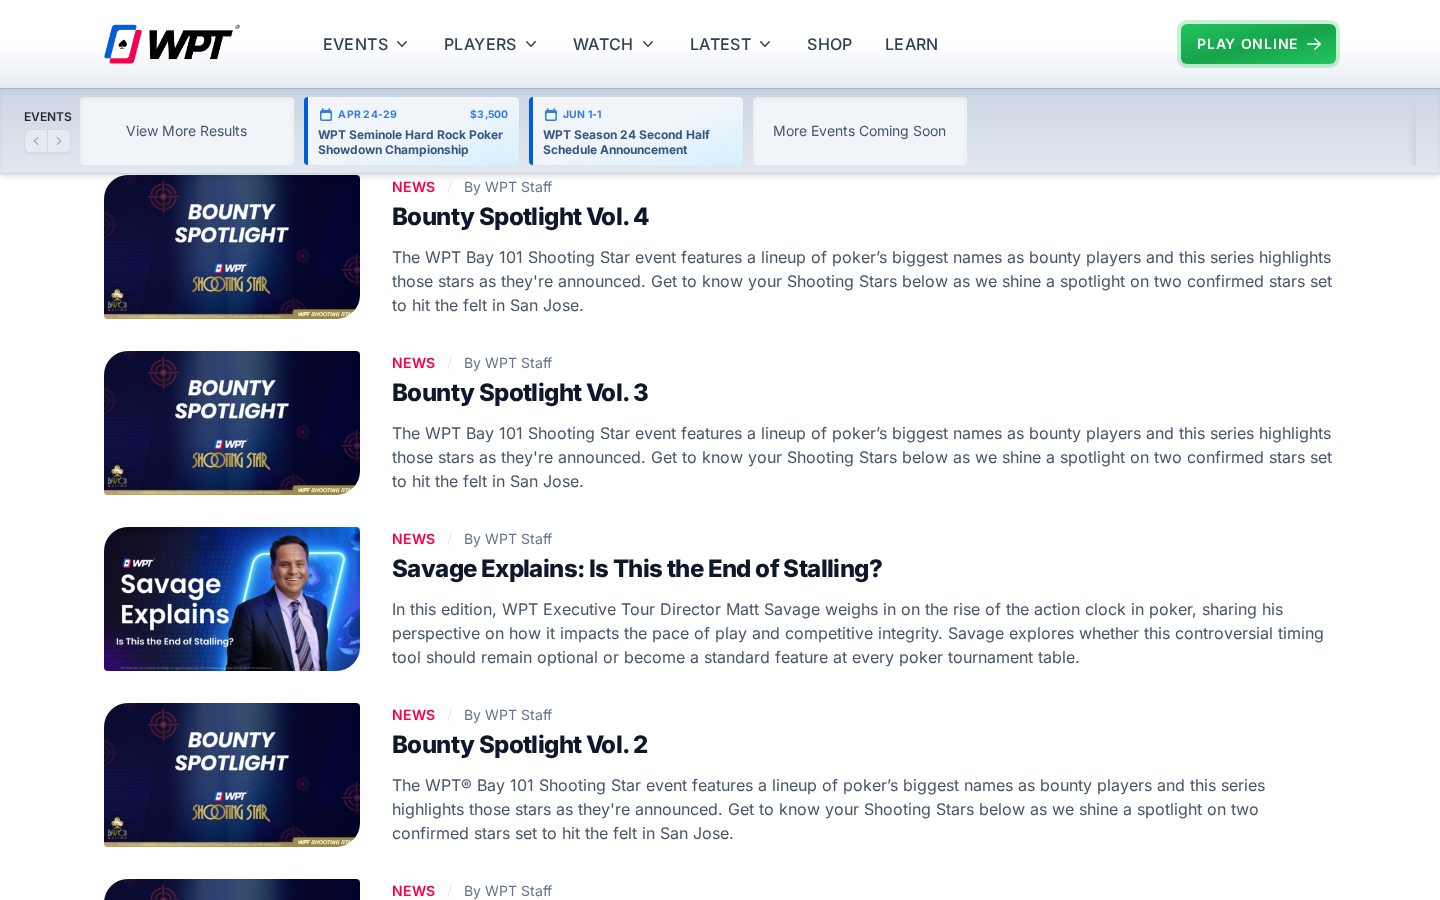
Task: Go to the Shop page
Action: point(829,44)
